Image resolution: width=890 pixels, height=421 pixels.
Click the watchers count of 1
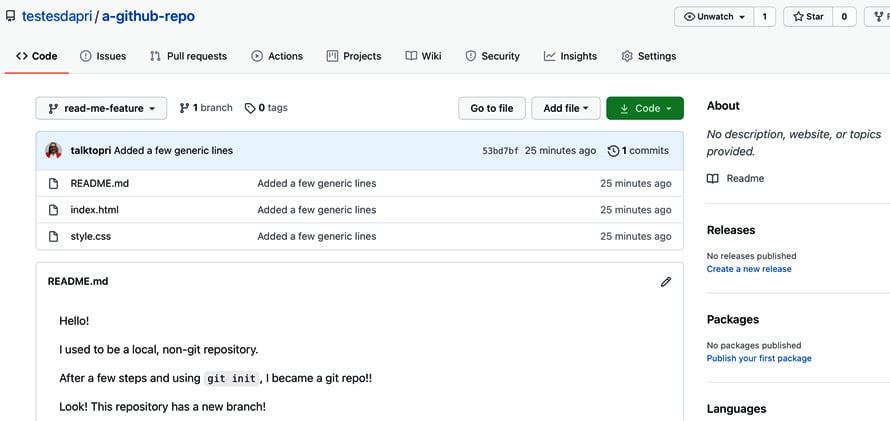tap(765, 16)
